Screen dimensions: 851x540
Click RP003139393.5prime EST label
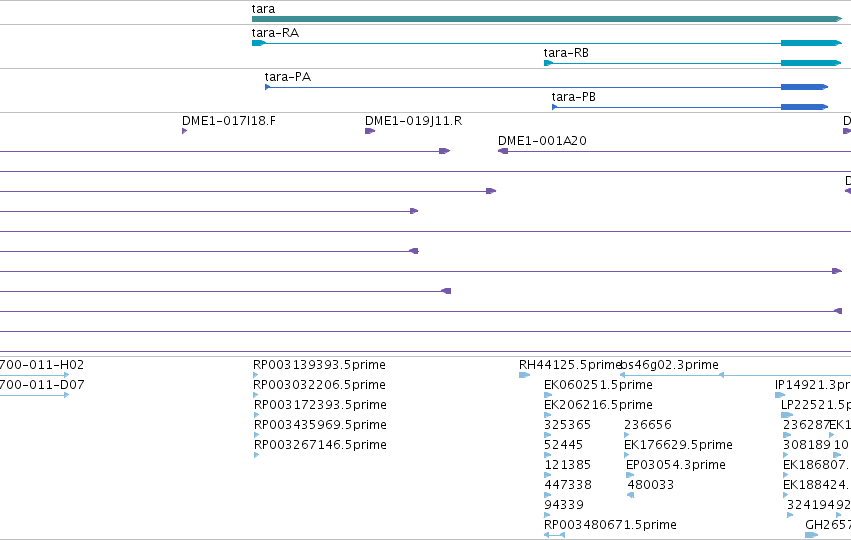coord(320,365)
